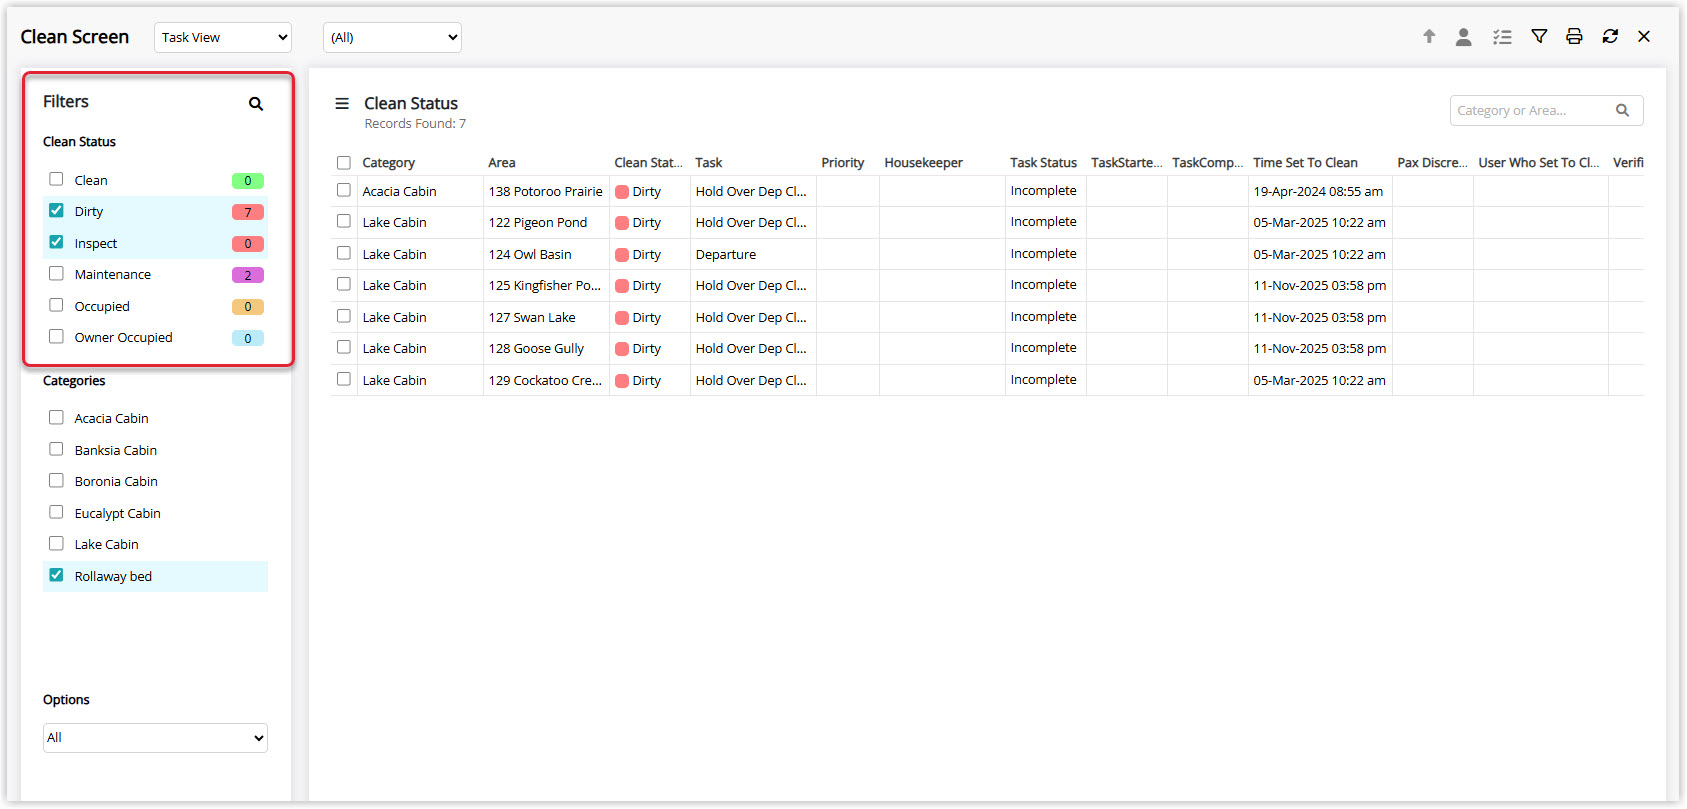Viewport: 1687px width, 809px height.
Task: Check the Eucalypt Cabin category
Action: (56, 512)
